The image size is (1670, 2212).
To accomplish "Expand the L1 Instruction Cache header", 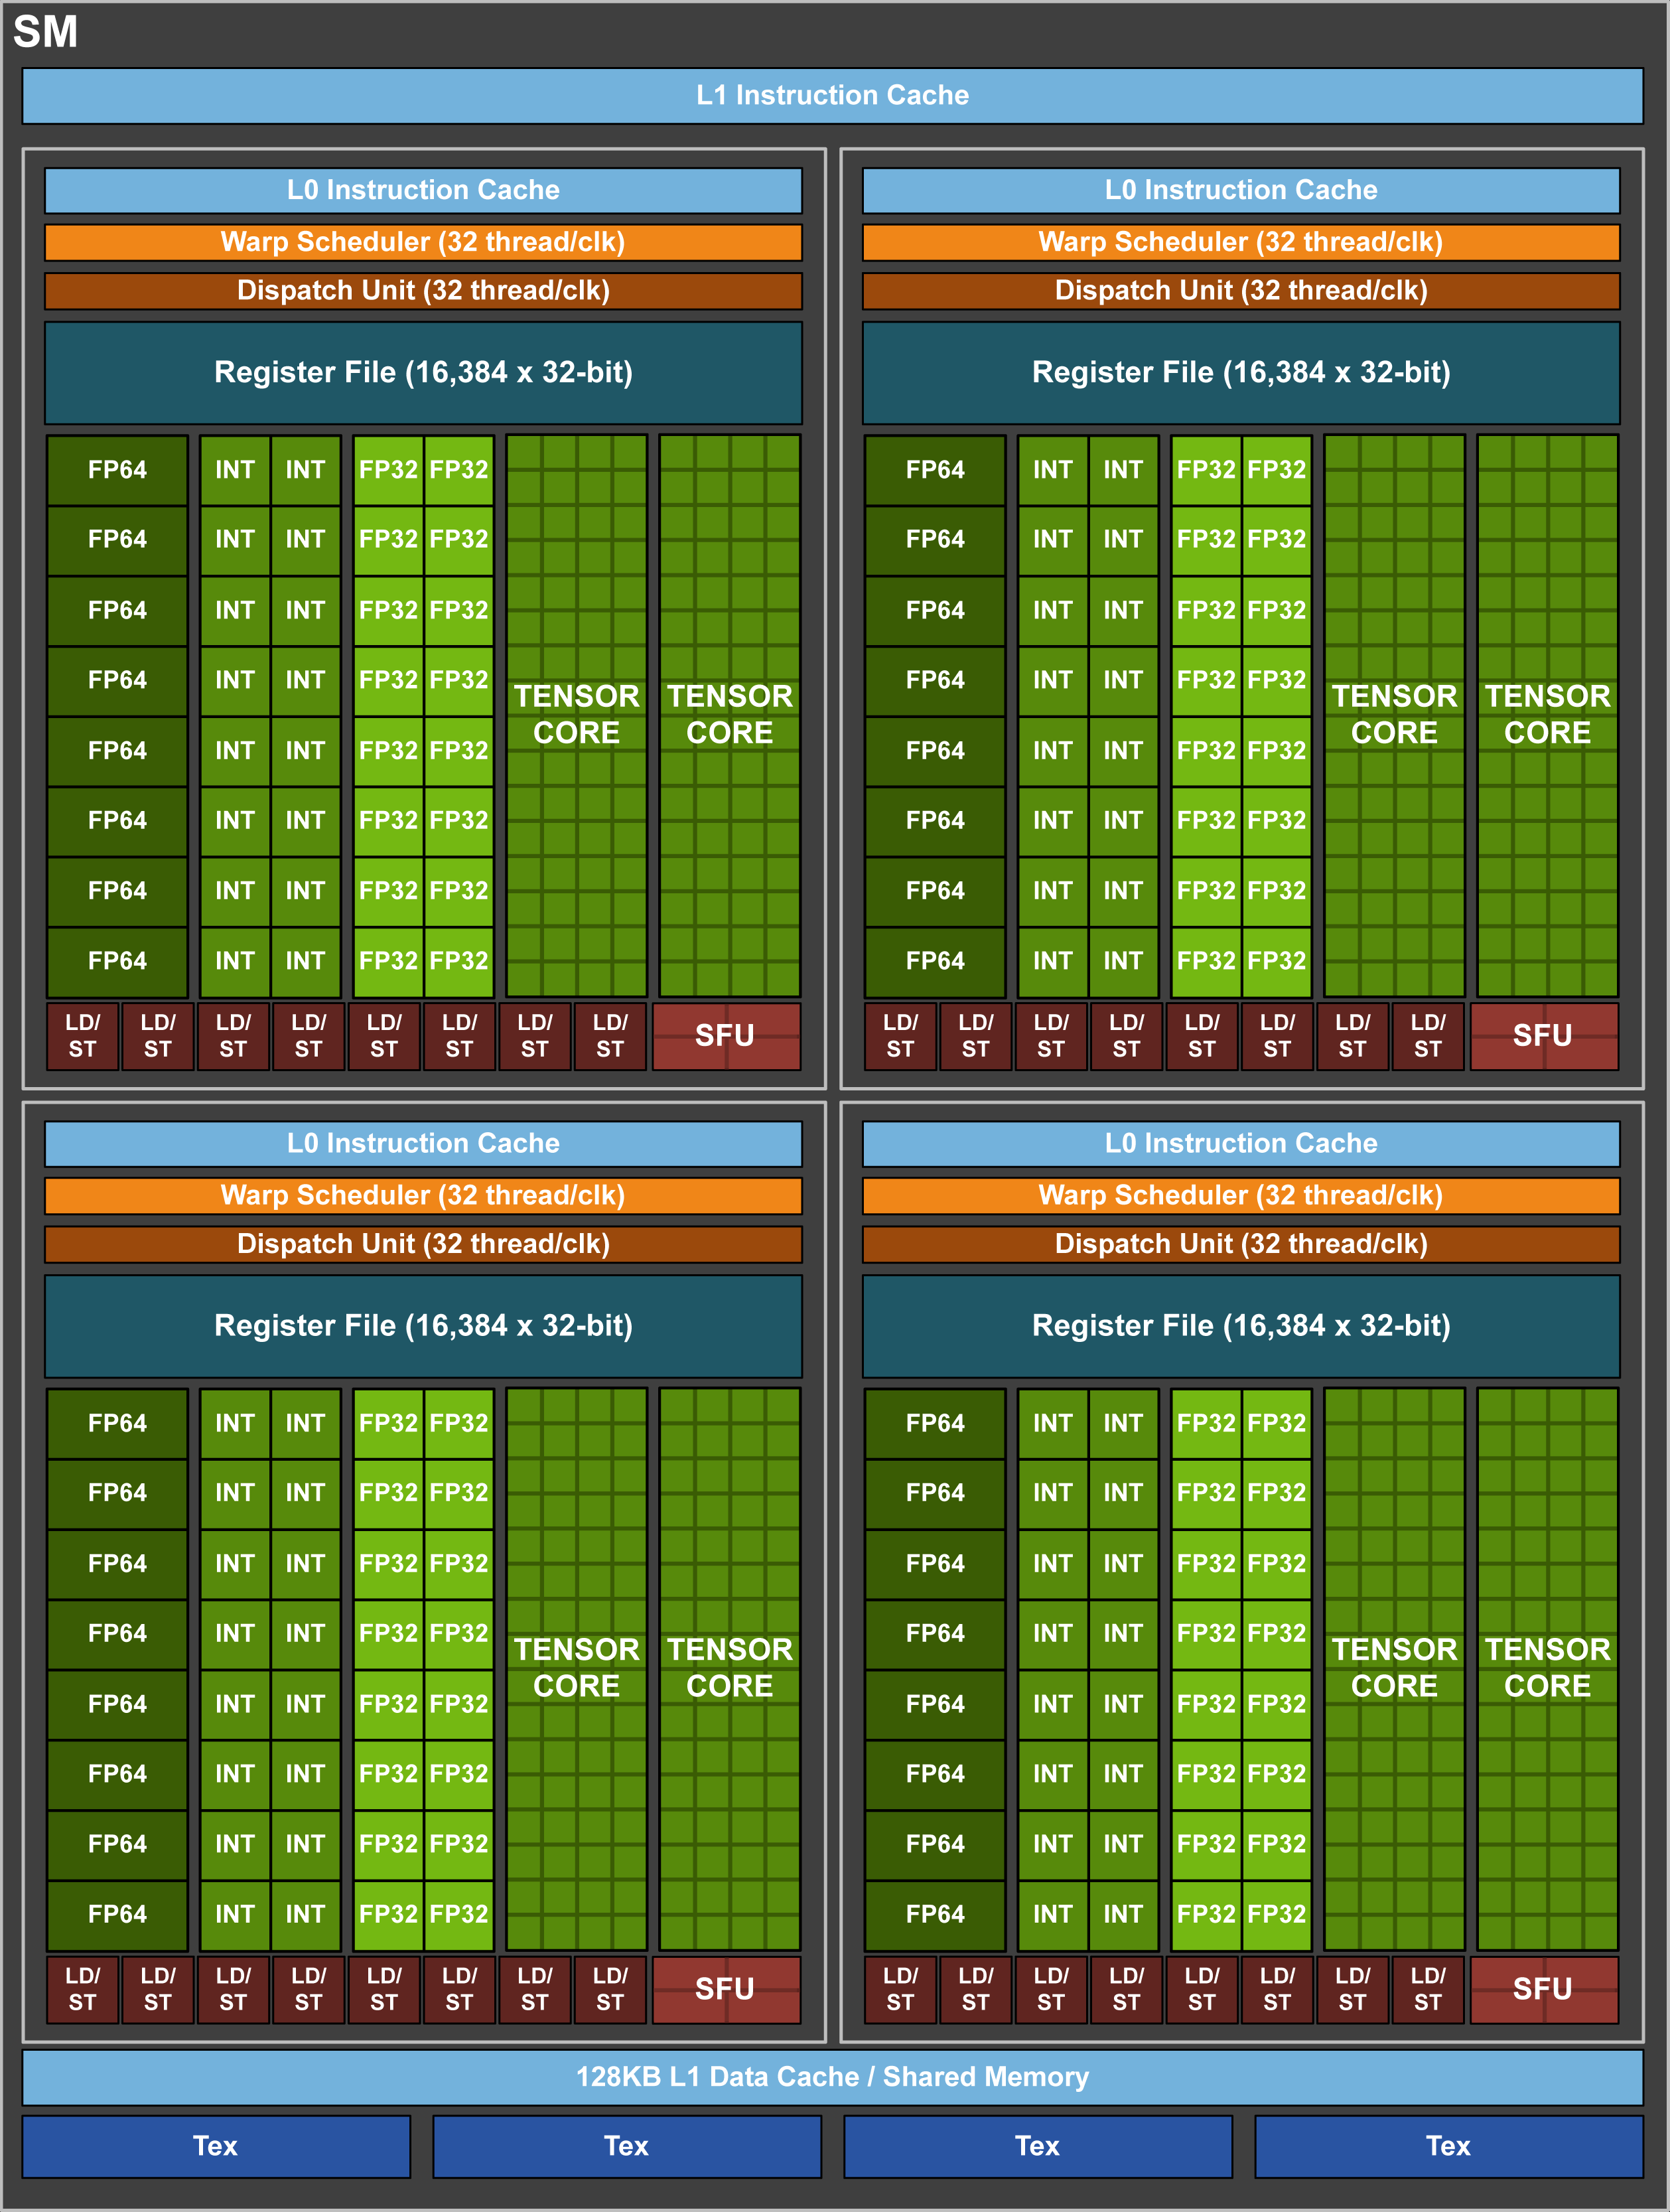I will (835, 96).
